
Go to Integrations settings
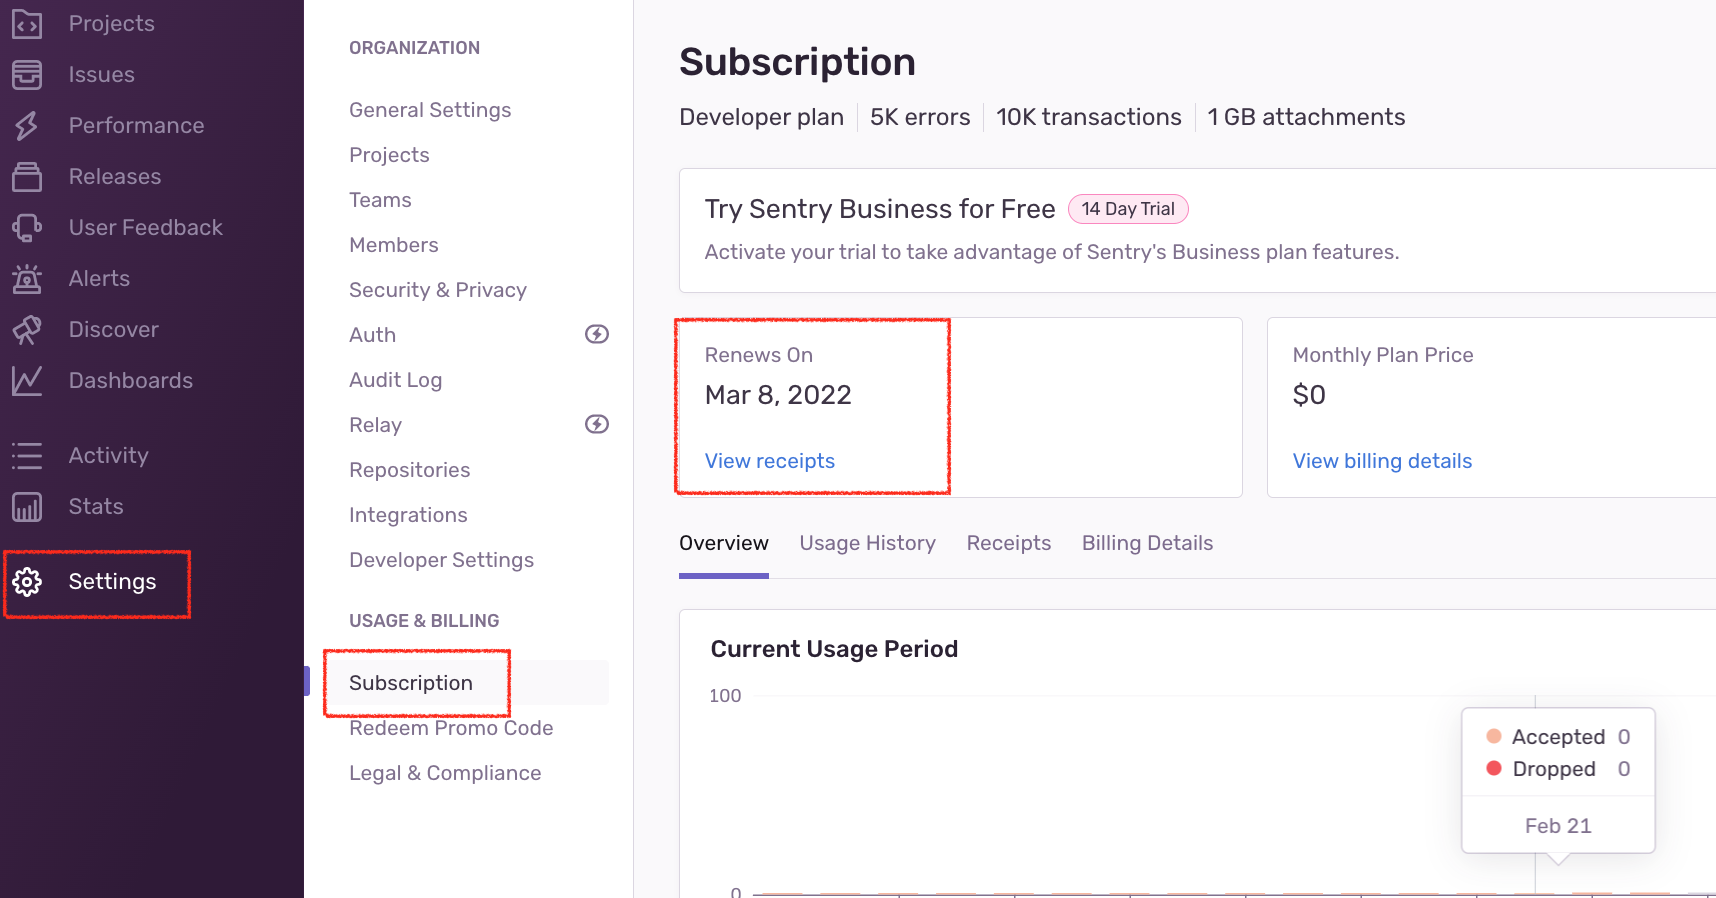pos(408,515)
